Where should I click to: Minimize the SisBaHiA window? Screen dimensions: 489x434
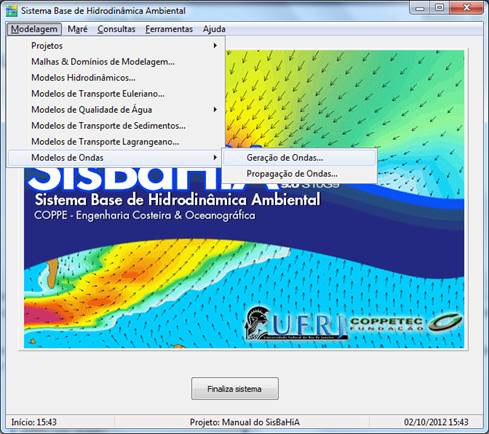pyautogui.click(x=420, y=8)
